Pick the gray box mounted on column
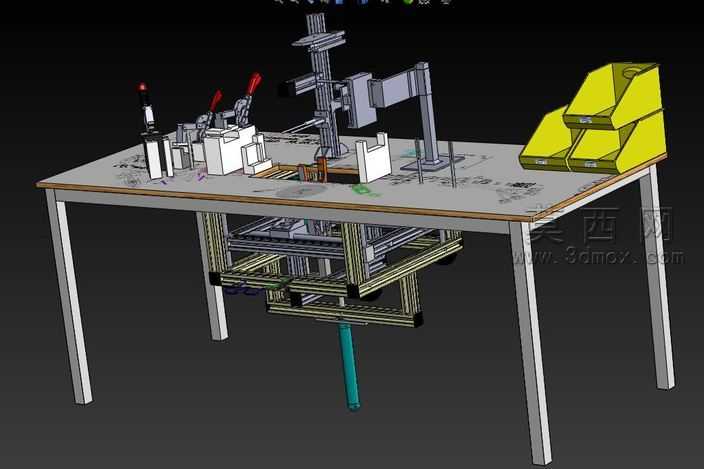 click(360, 101)
